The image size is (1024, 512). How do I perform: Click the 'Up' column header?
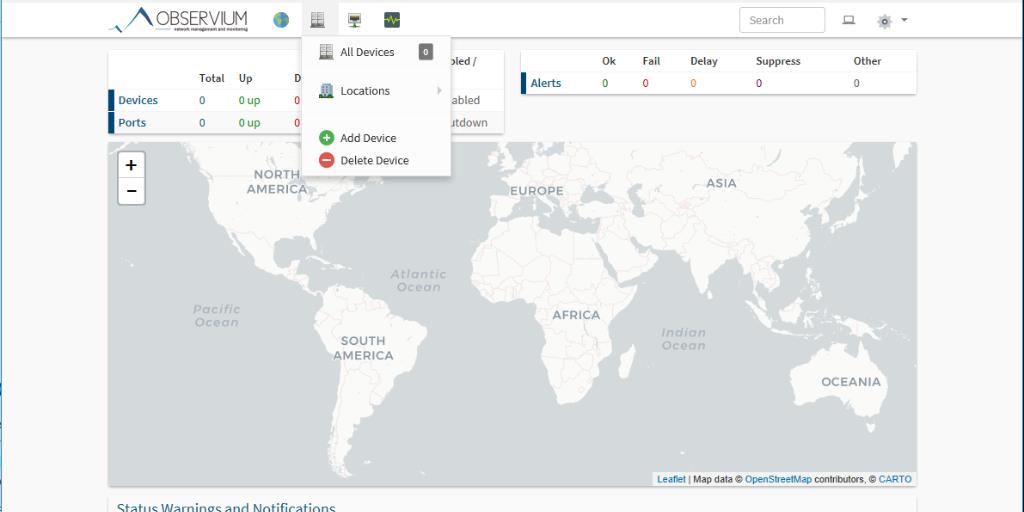245,78
